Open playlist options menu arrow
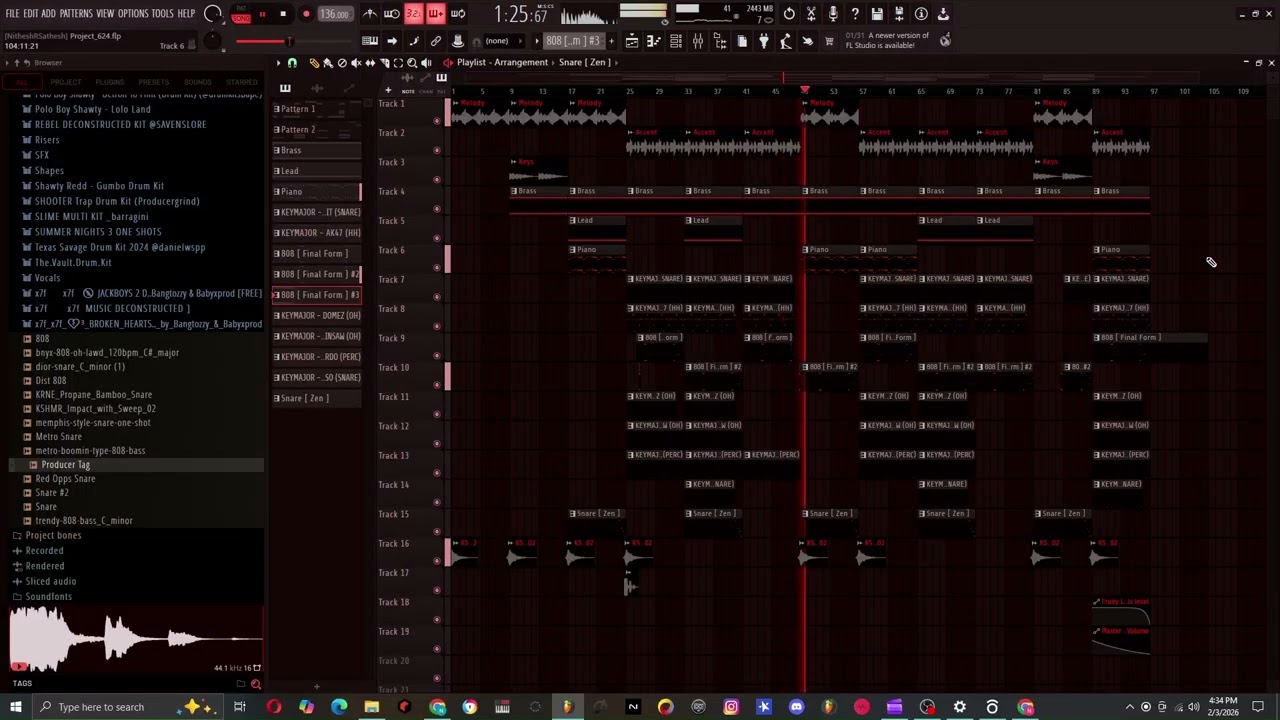This screenshot has width=1280, height=720. [x=278, y=62]
